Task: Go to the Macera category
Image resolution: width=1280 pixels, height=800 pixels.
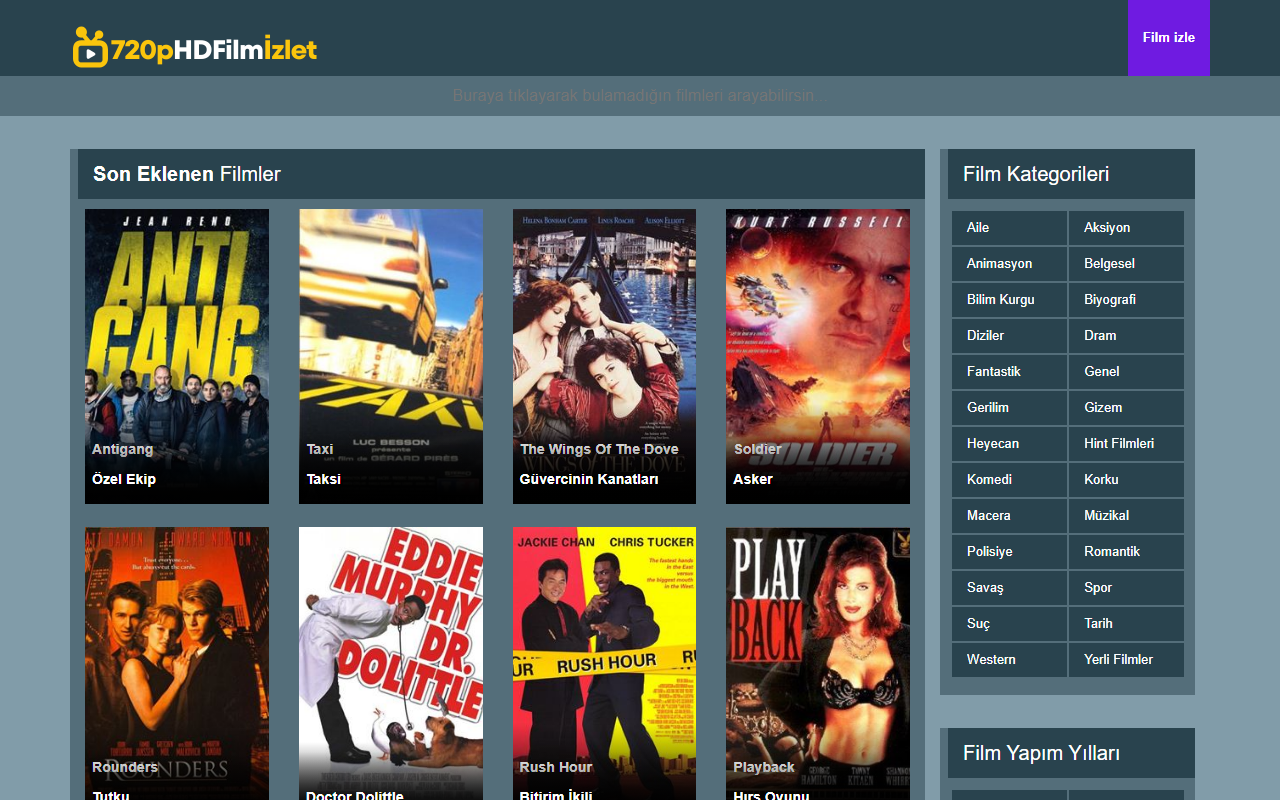Action: pos(1009,516)
